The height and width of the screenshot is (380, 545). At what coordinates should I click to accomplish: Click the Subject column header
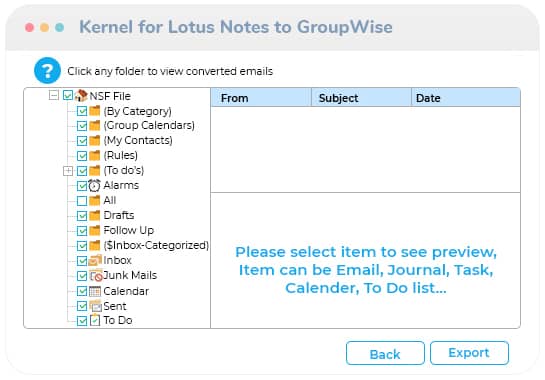(x=361, y=98)
